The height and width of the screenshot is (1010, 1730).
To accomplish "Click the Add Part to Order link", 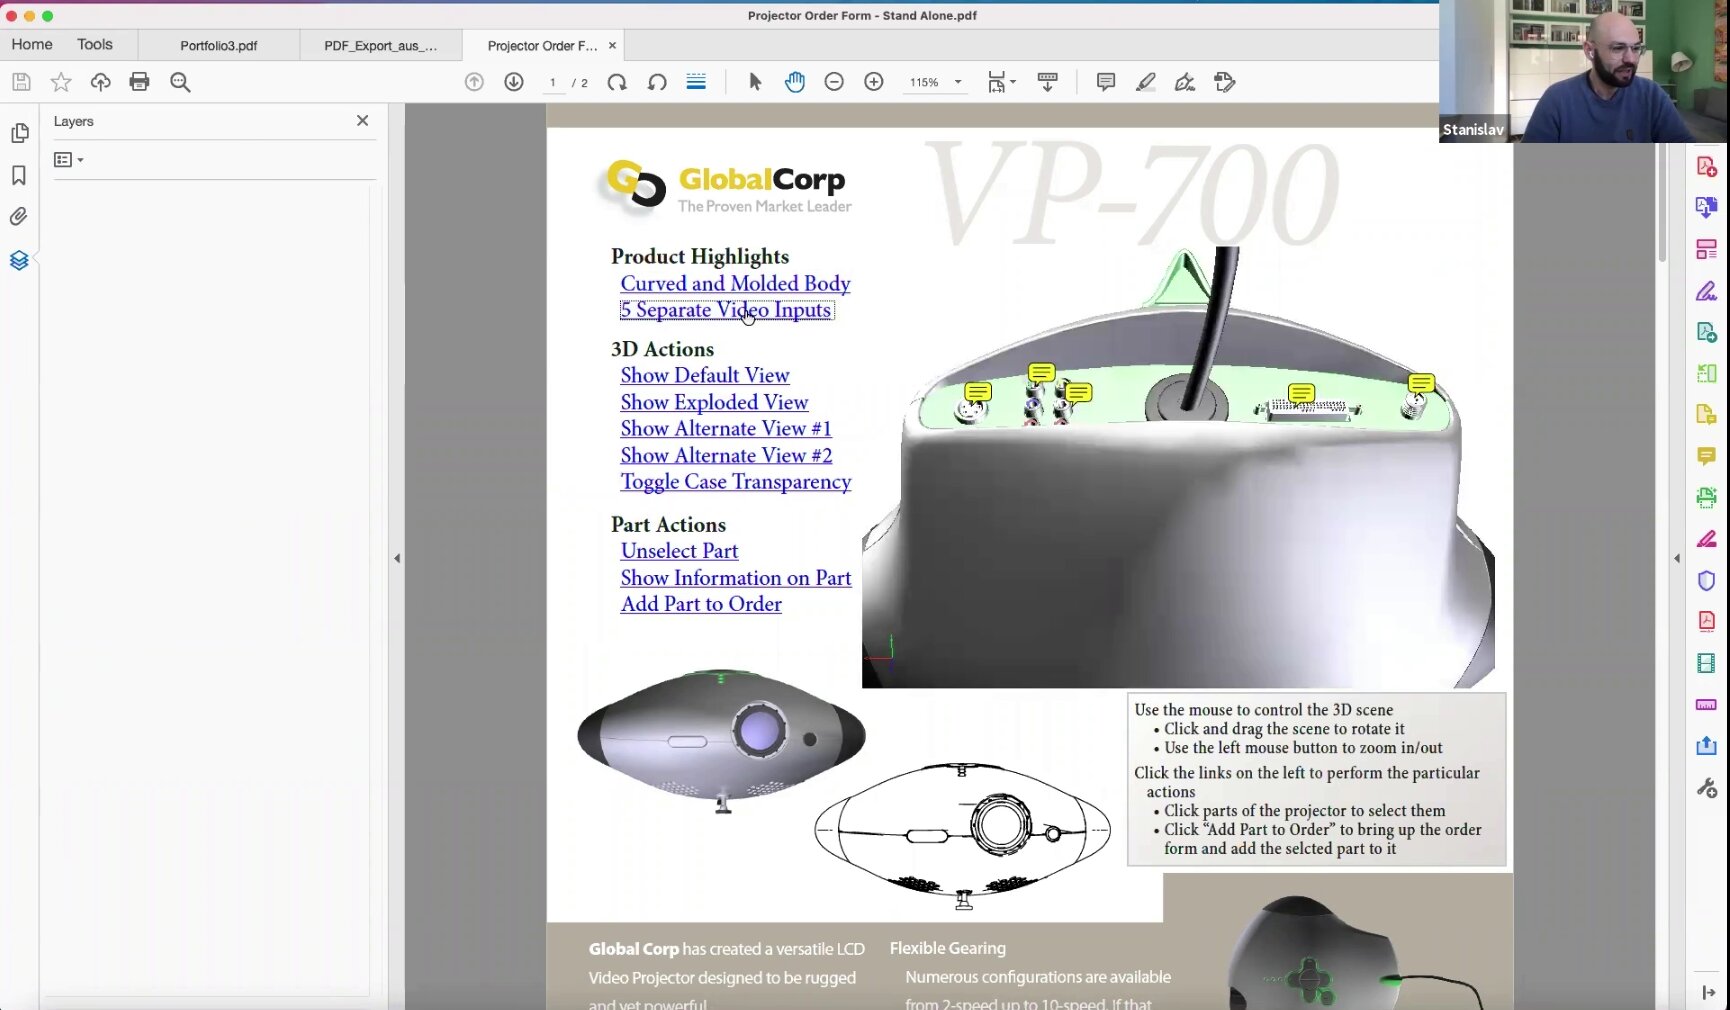I will (701, 604).
